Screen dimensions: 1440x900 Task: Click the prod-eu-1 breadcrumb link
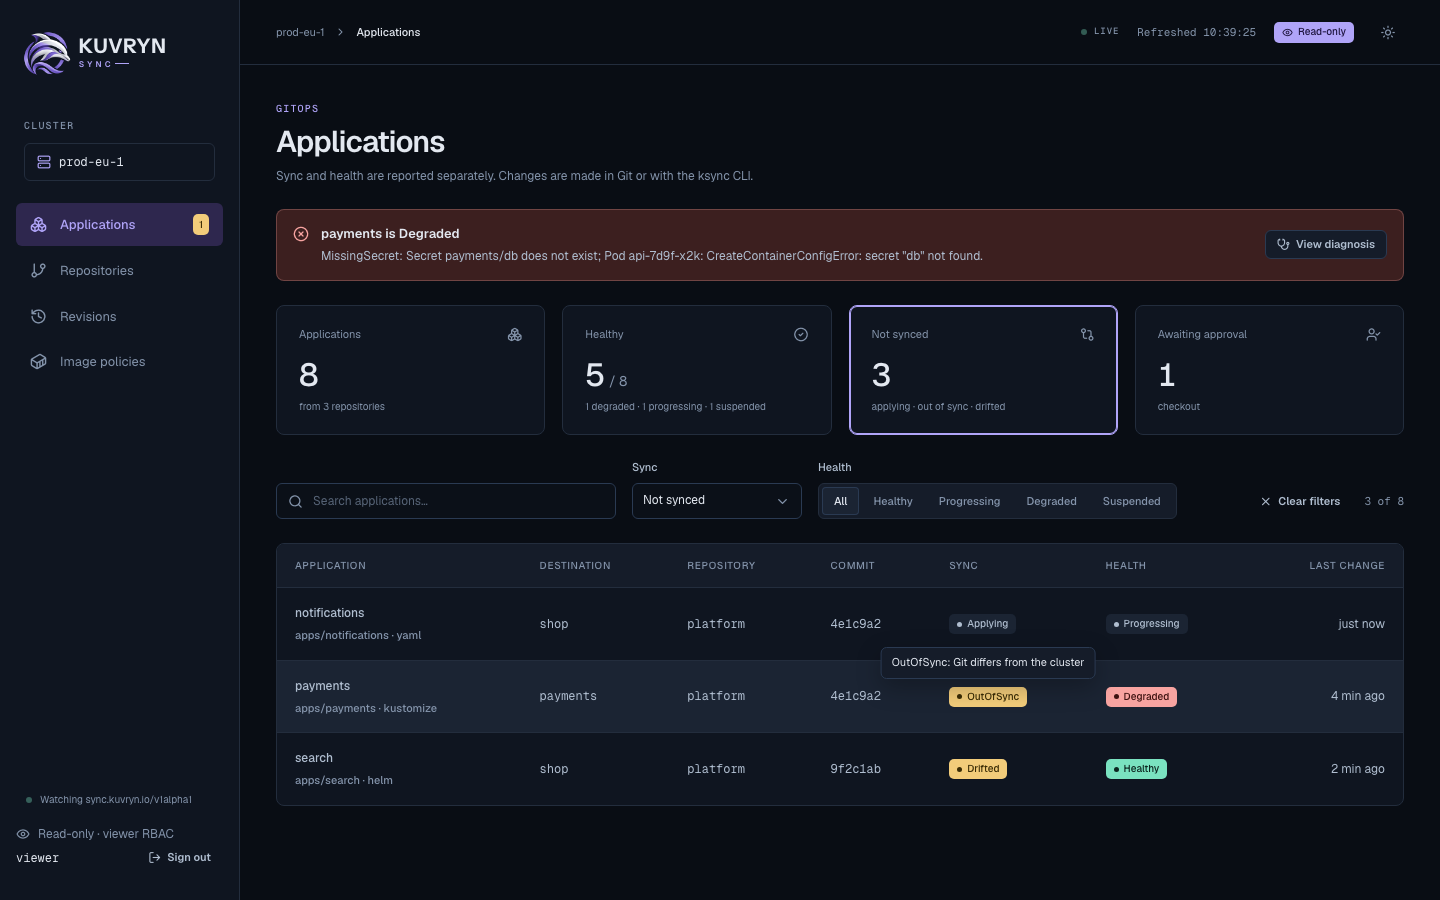(x=300, y=32)
